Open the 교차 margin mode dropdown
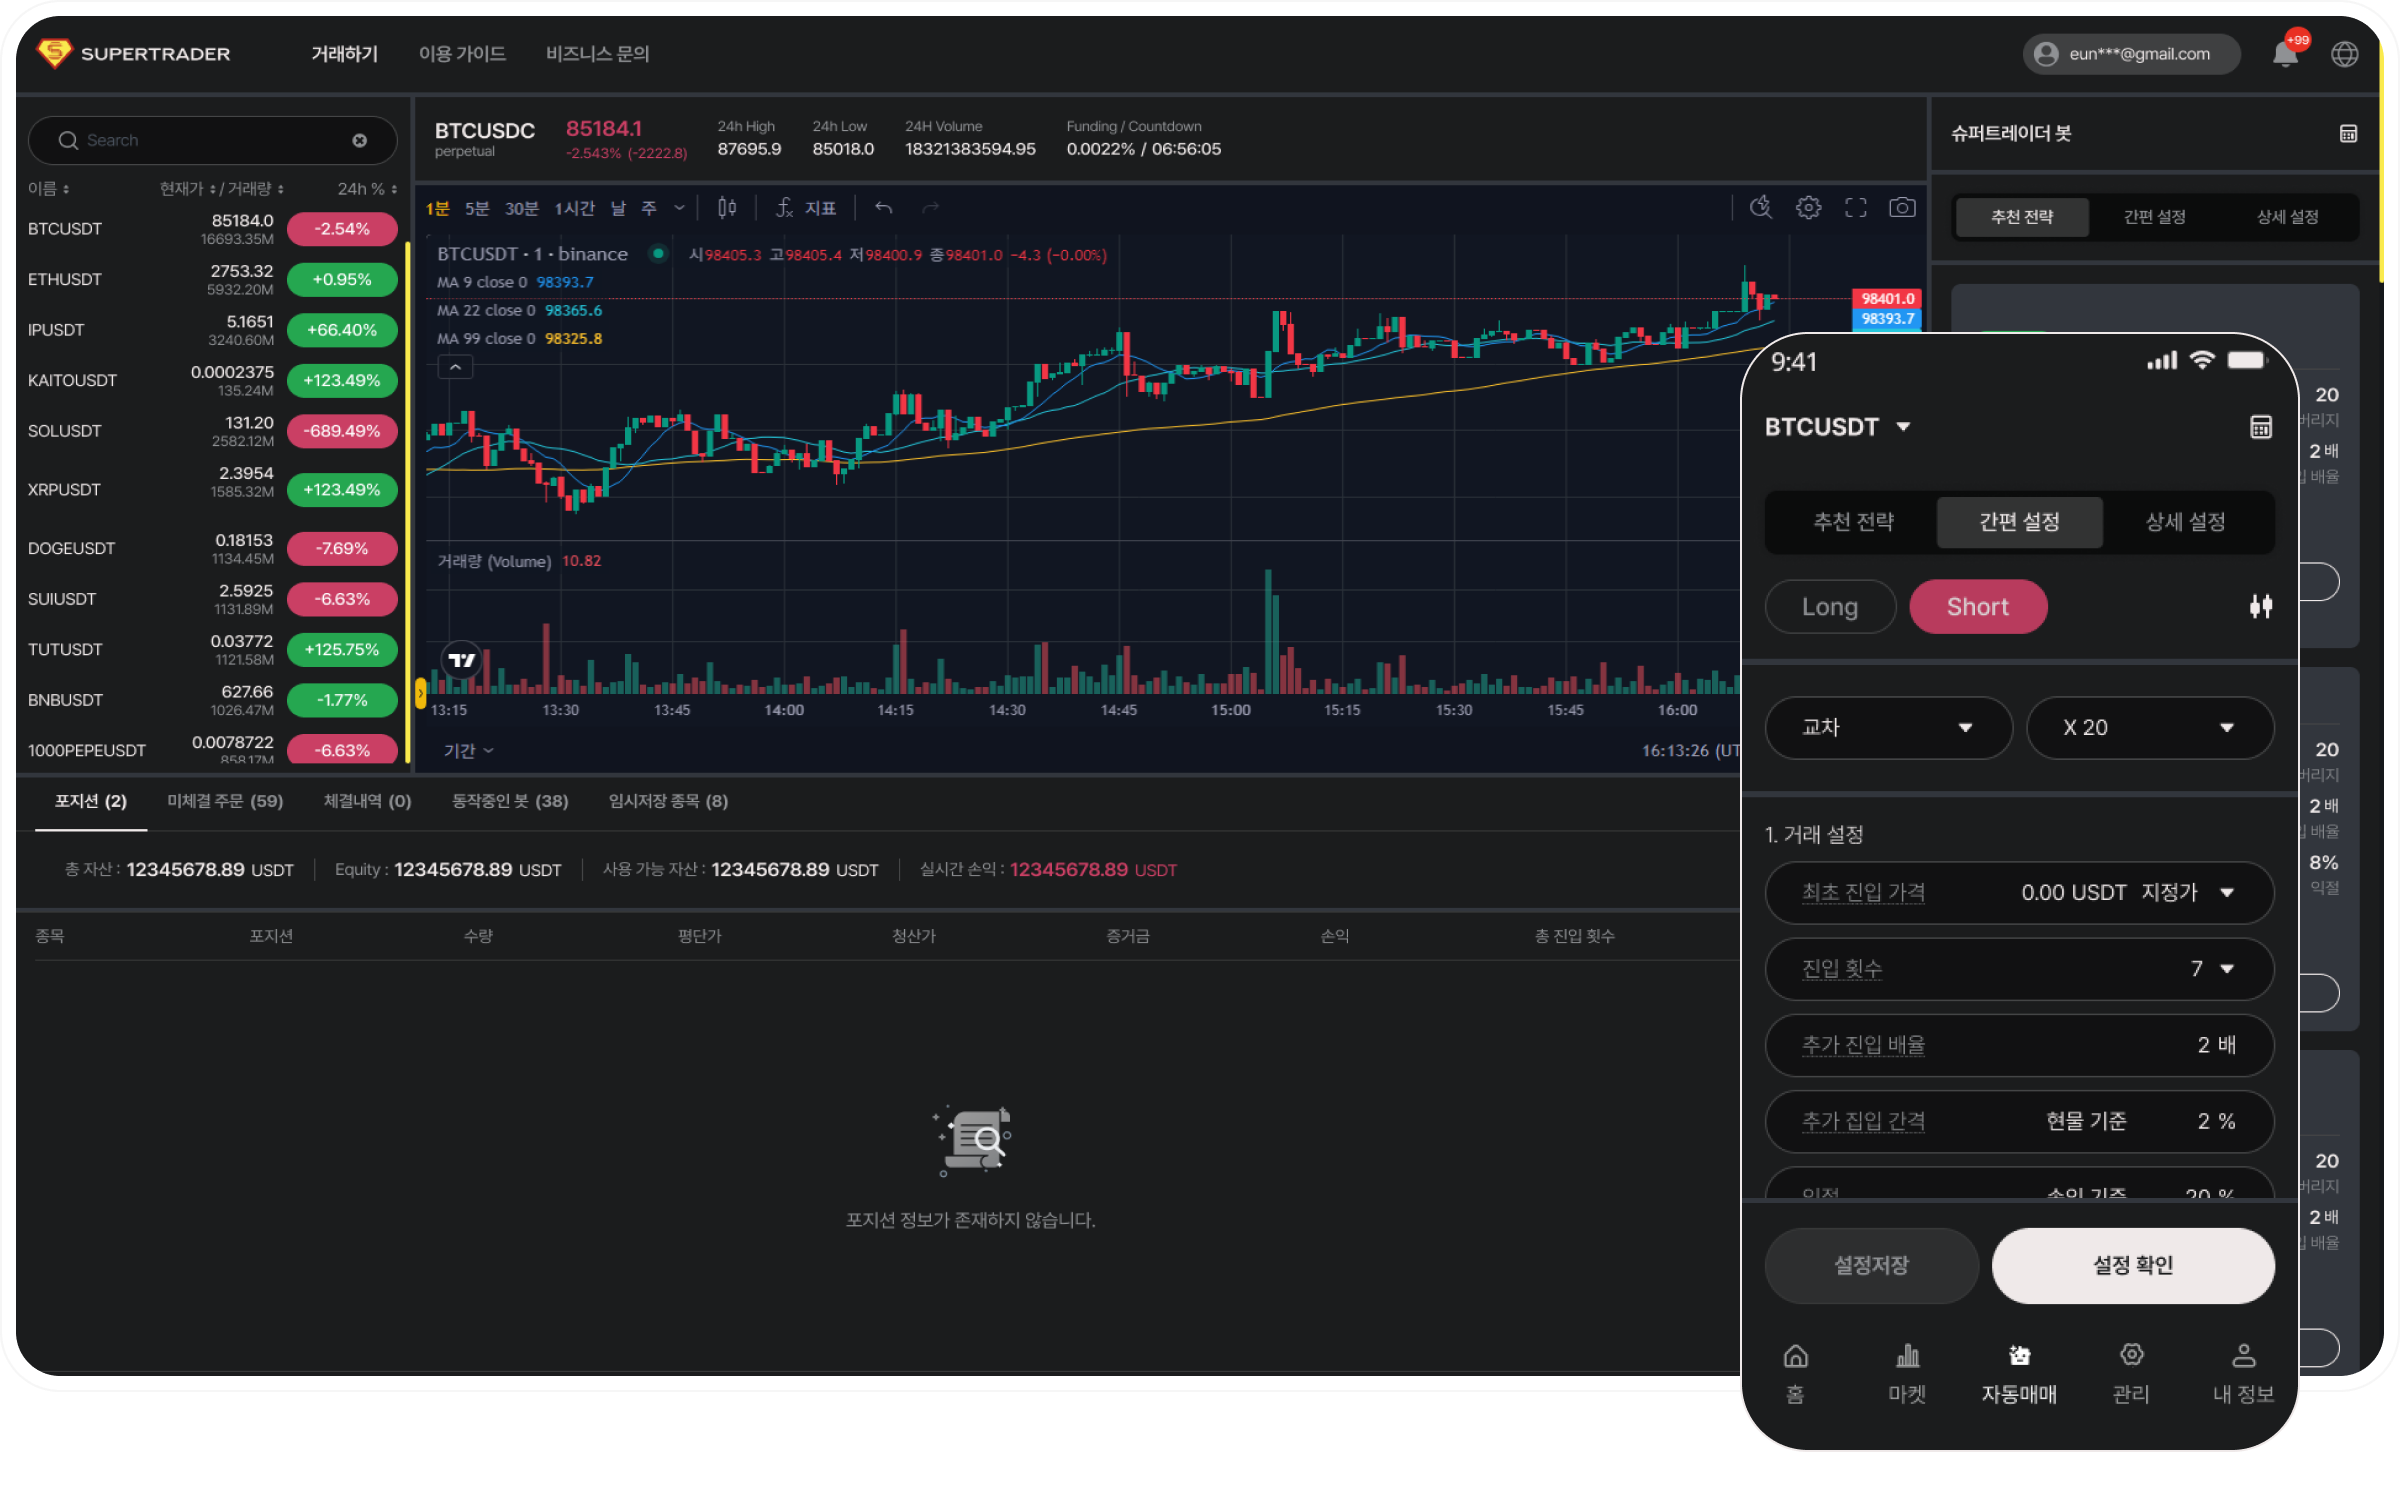The height and width of the screenshot is (1492, 2400). (x=1888, y=728)
